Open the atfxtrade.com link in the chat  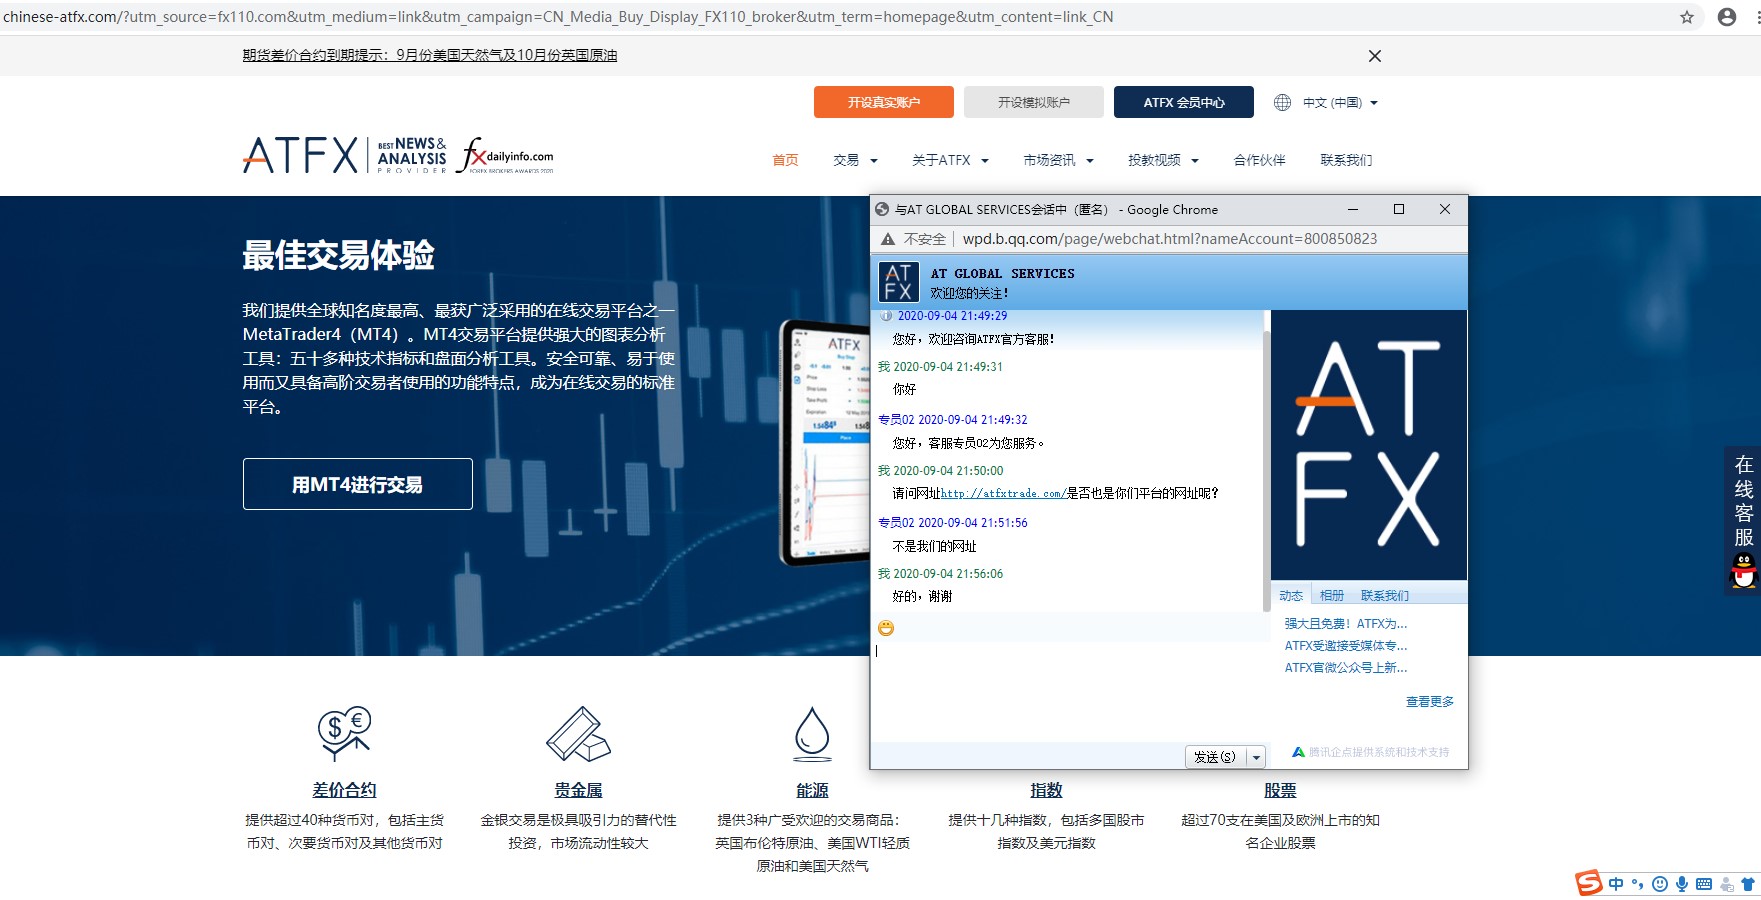(x=1002, y=493)
